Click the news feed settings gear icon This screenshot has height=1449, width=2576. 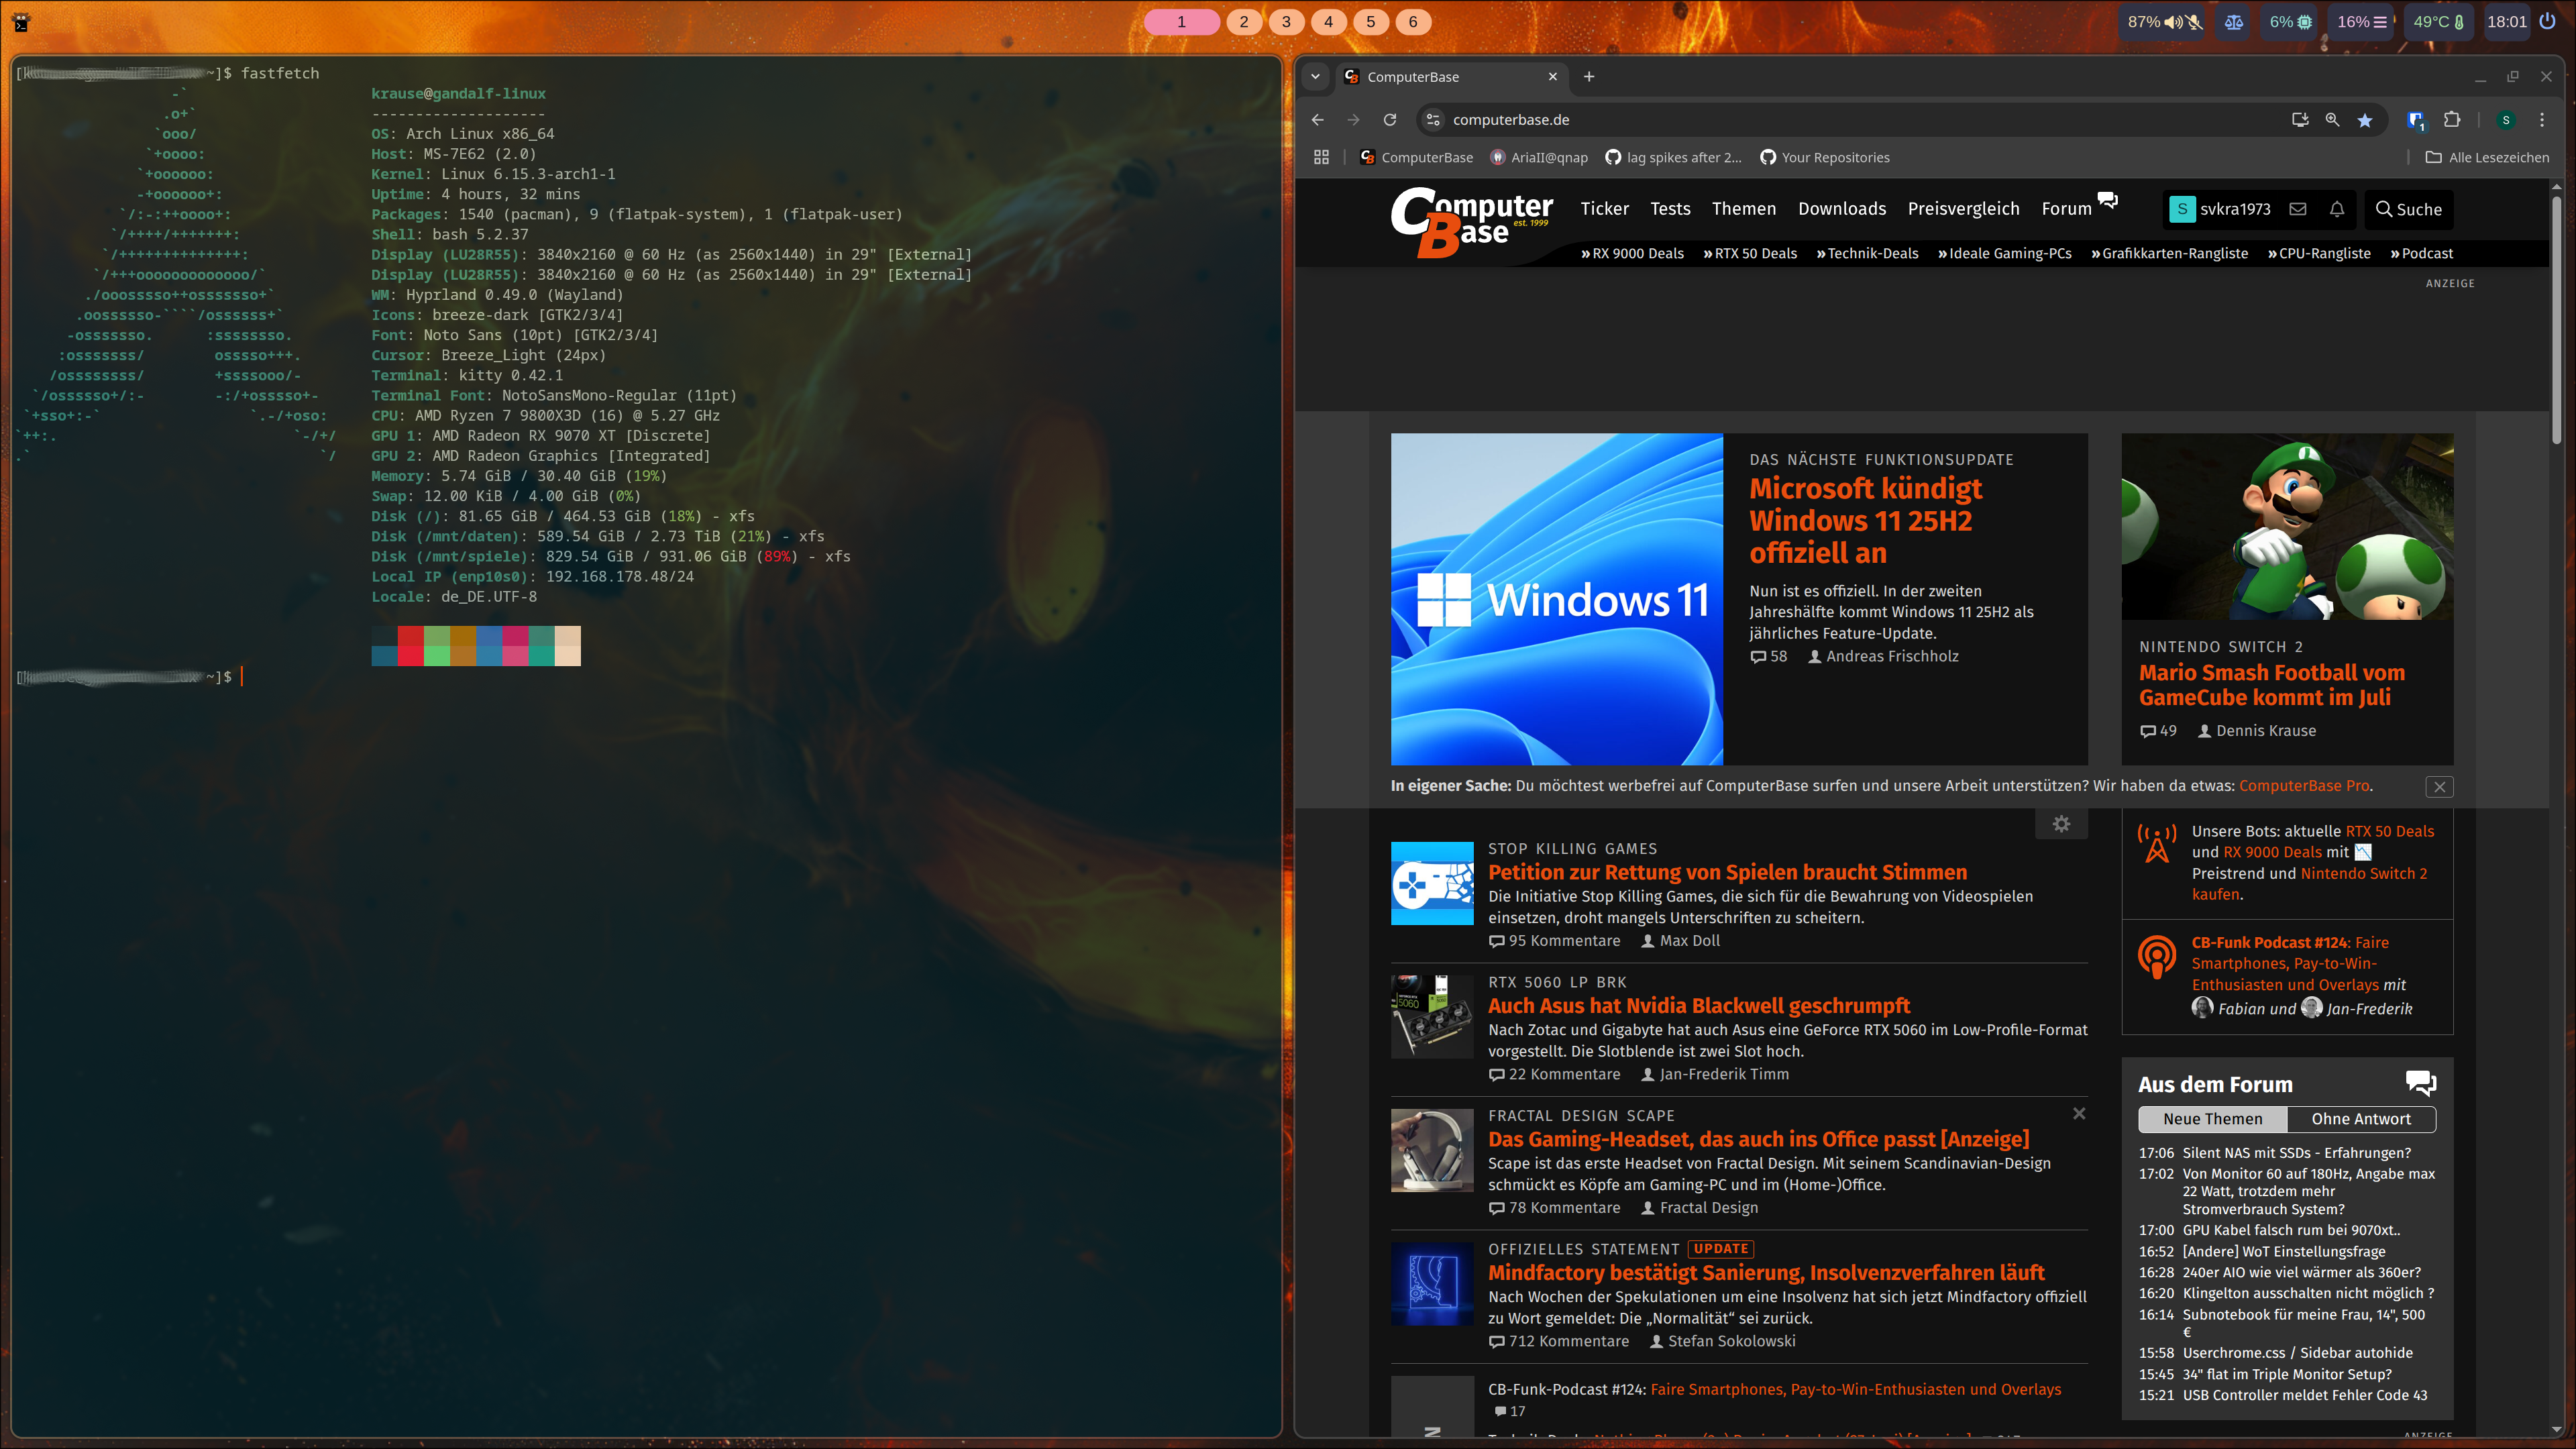[2061, 824]
